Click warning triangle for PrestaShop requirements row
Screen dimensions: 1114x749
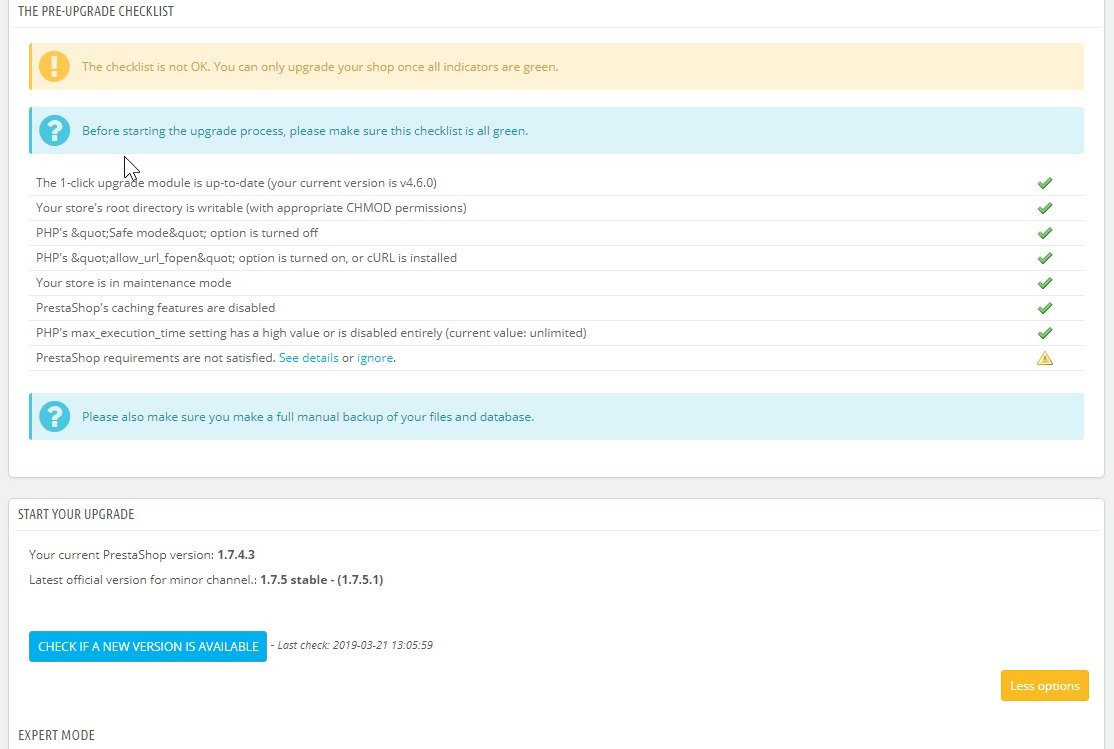tap(1044, 358)
